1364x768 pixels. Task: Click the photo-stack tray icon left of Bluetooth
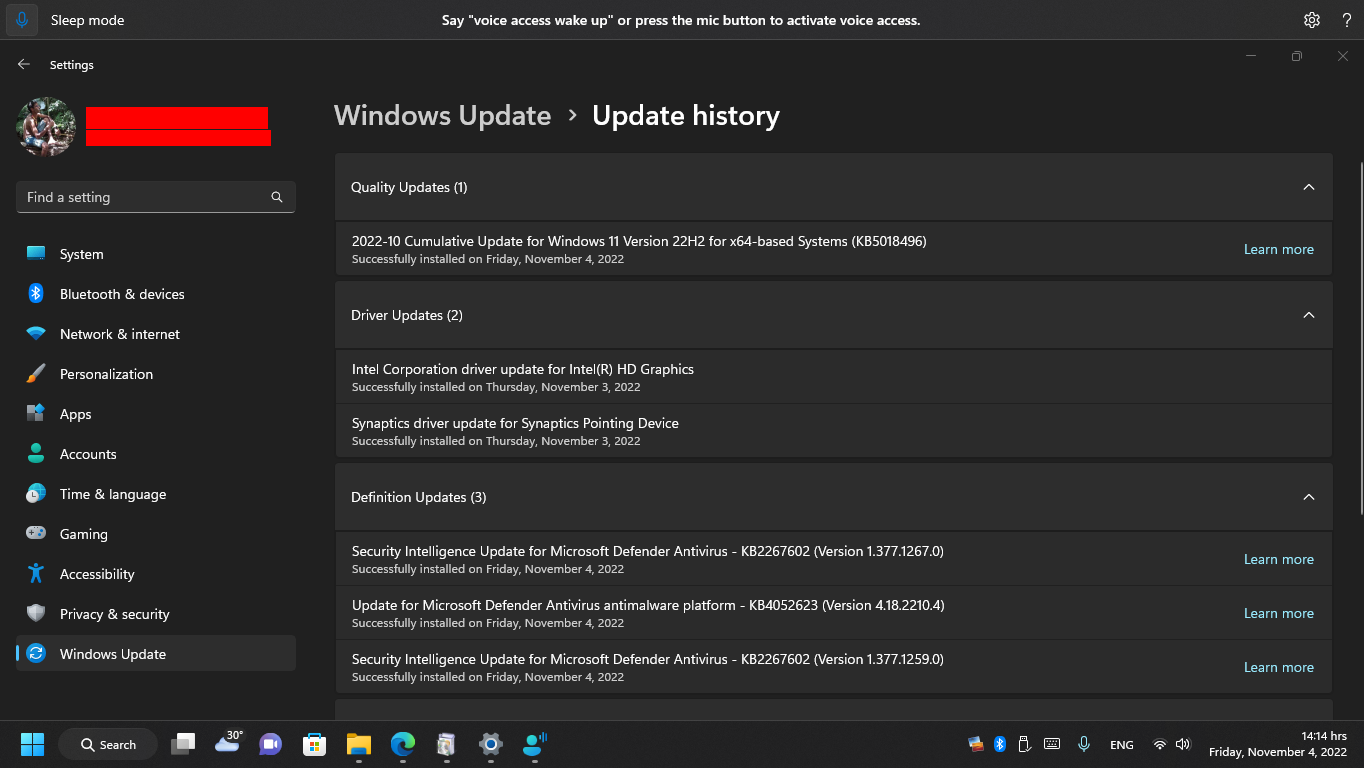pos(976,744)
